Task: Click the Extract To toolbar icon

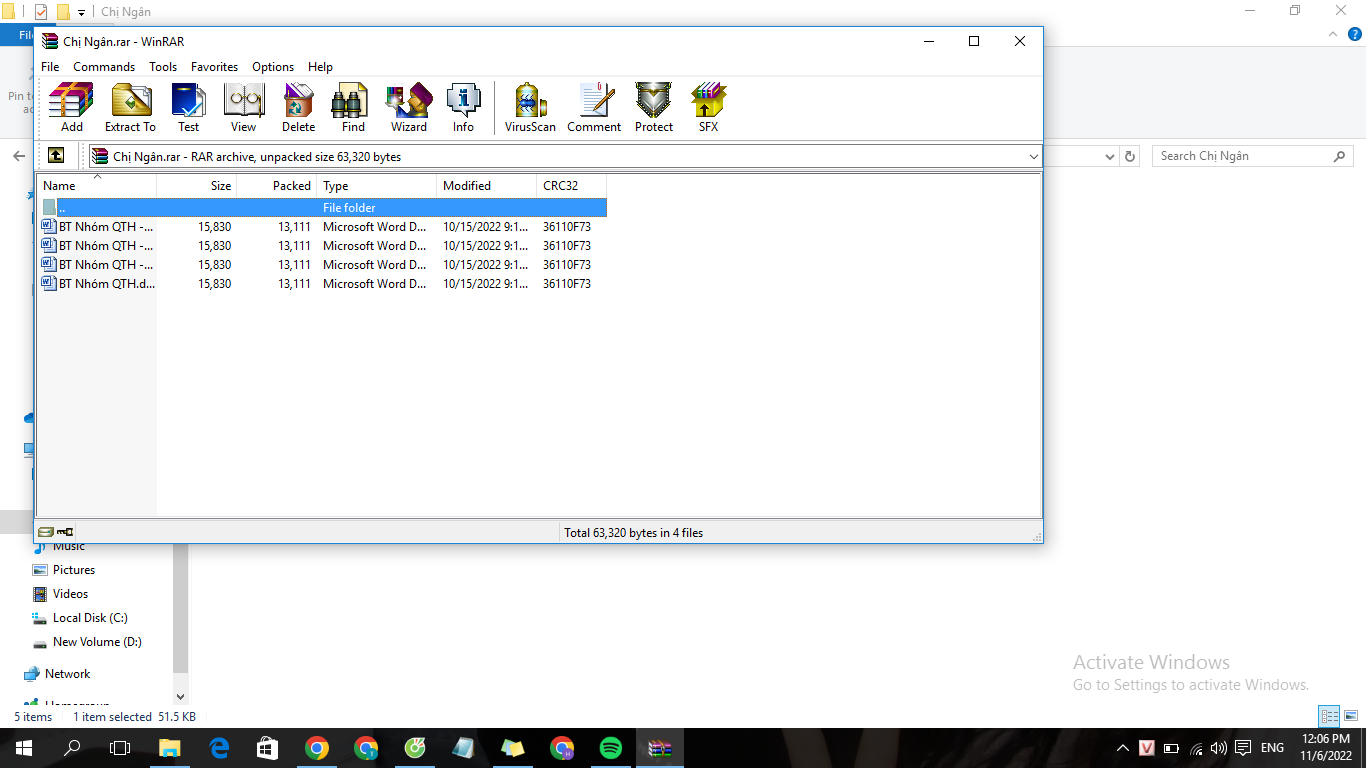Action: (x=130, y=107)
